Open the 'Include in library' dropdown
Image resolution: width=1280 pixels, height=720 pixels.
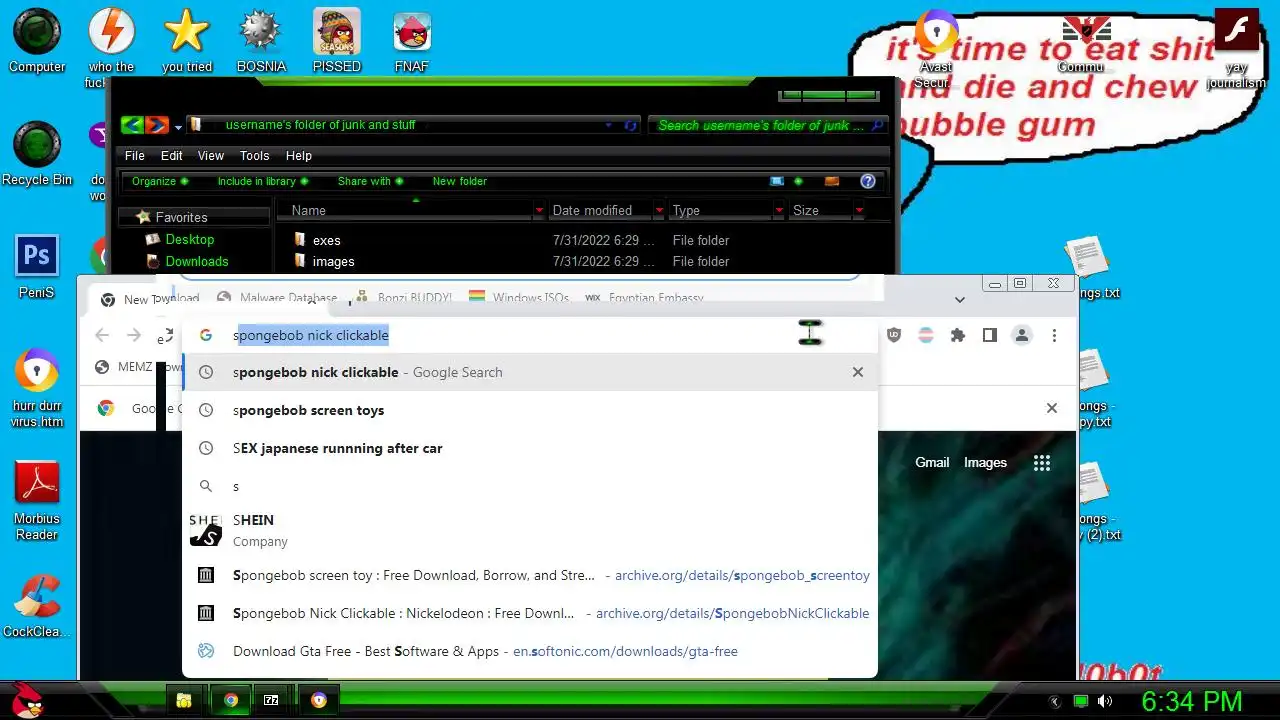[263, 181]
